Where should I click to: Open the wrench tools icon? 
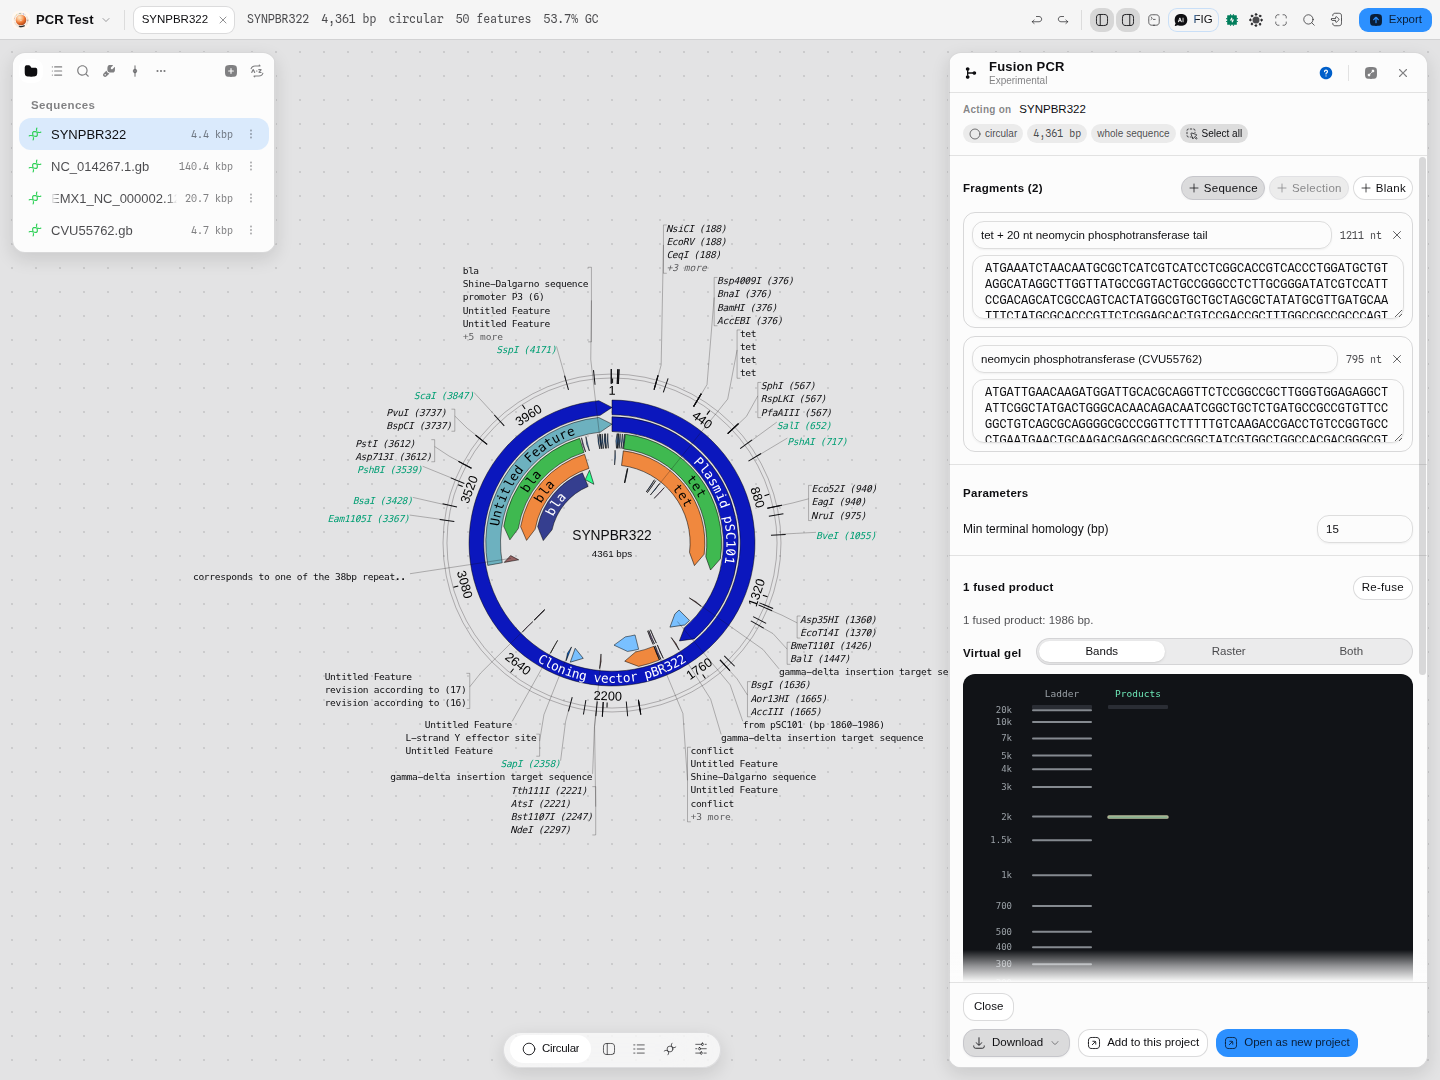109,71
